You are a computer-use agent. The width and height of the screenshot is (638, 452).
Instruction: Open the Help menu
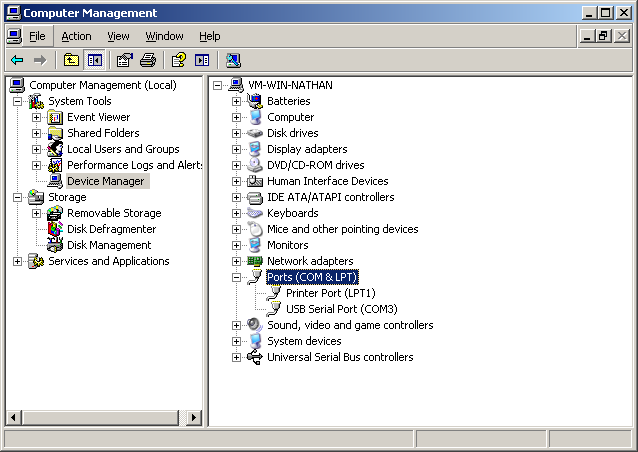pos(210,36)
